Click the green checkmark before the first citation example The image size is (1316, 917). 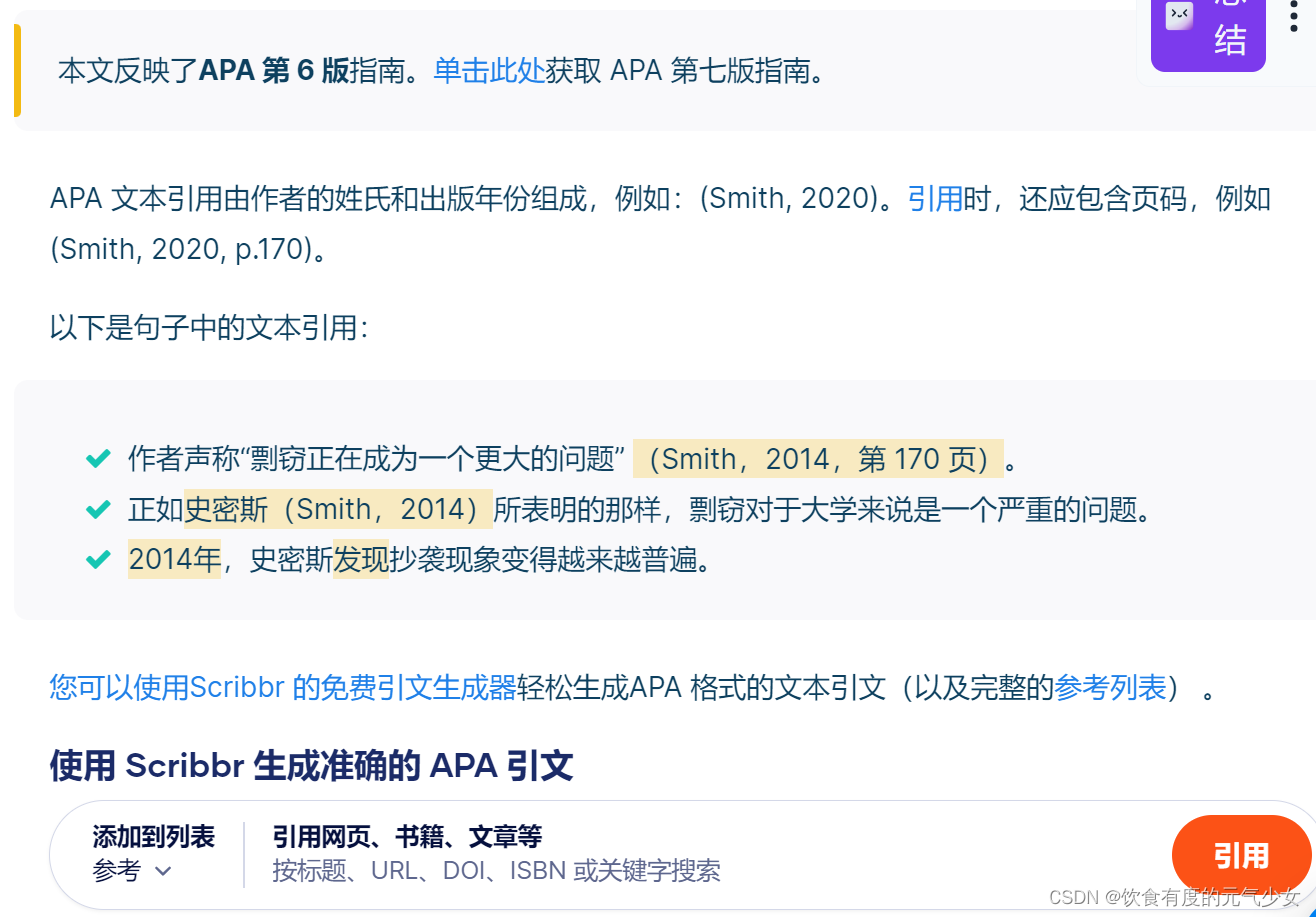pyautogui.click(x=97, y=457)
